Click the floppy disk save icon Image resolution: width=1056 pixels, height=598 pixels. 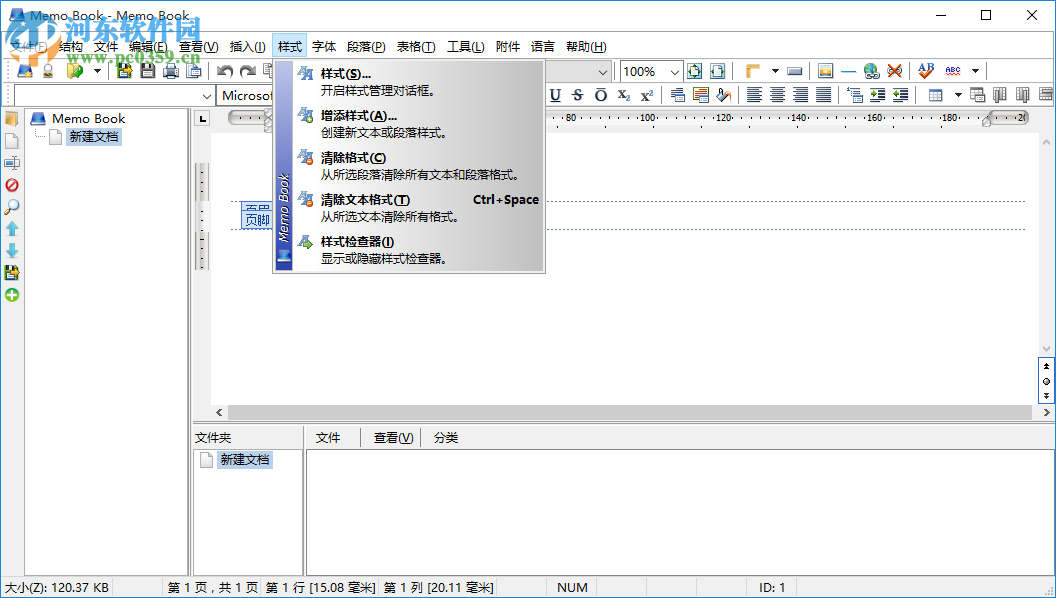(x=147, y=71)
